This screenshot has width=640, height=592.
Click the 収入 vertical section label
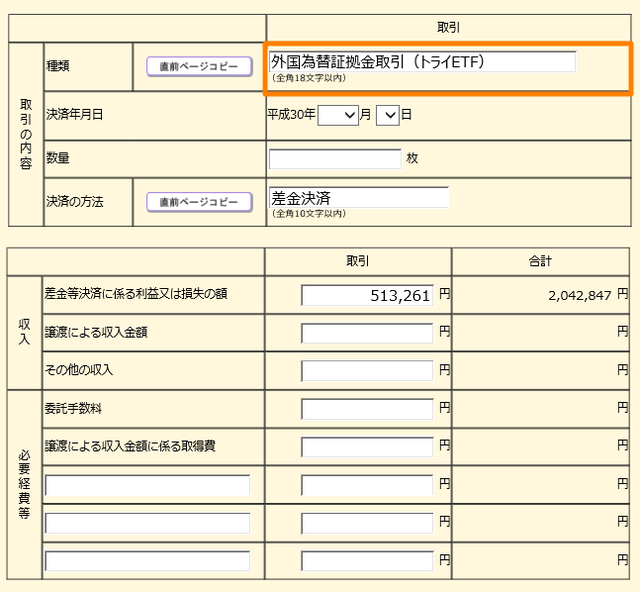click(x=24, y=332)
